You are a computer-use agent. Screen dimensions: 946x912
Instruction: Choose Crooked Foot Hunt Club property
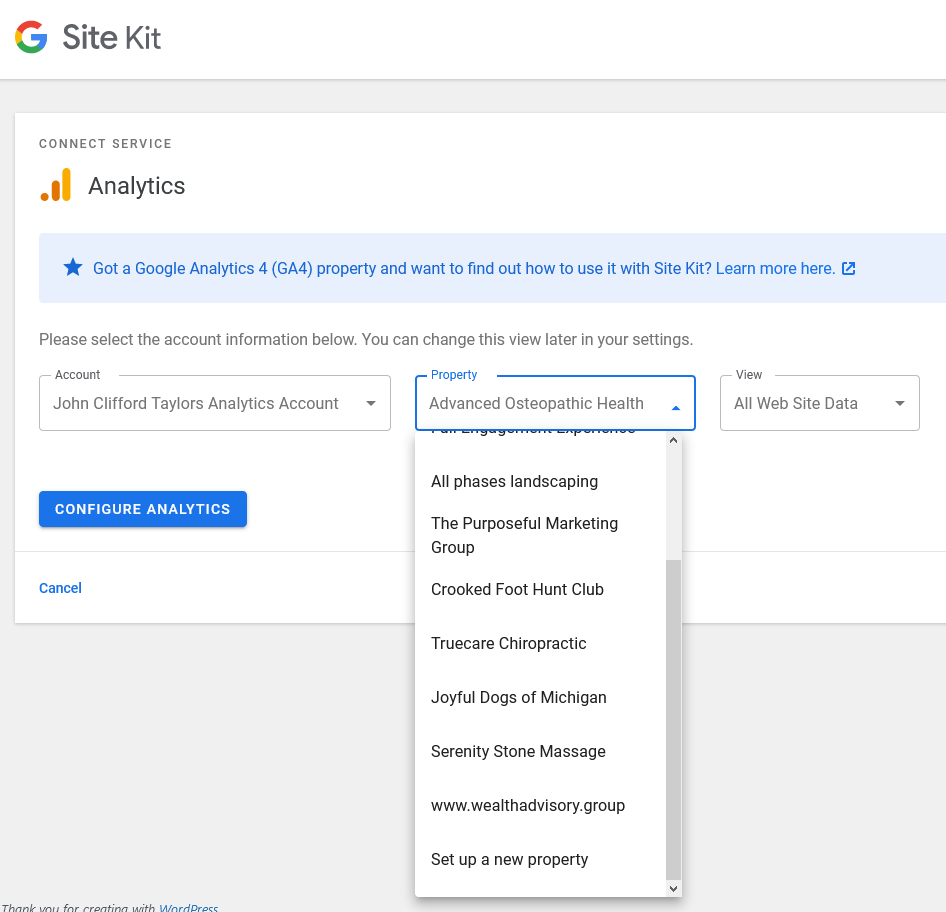541,589
